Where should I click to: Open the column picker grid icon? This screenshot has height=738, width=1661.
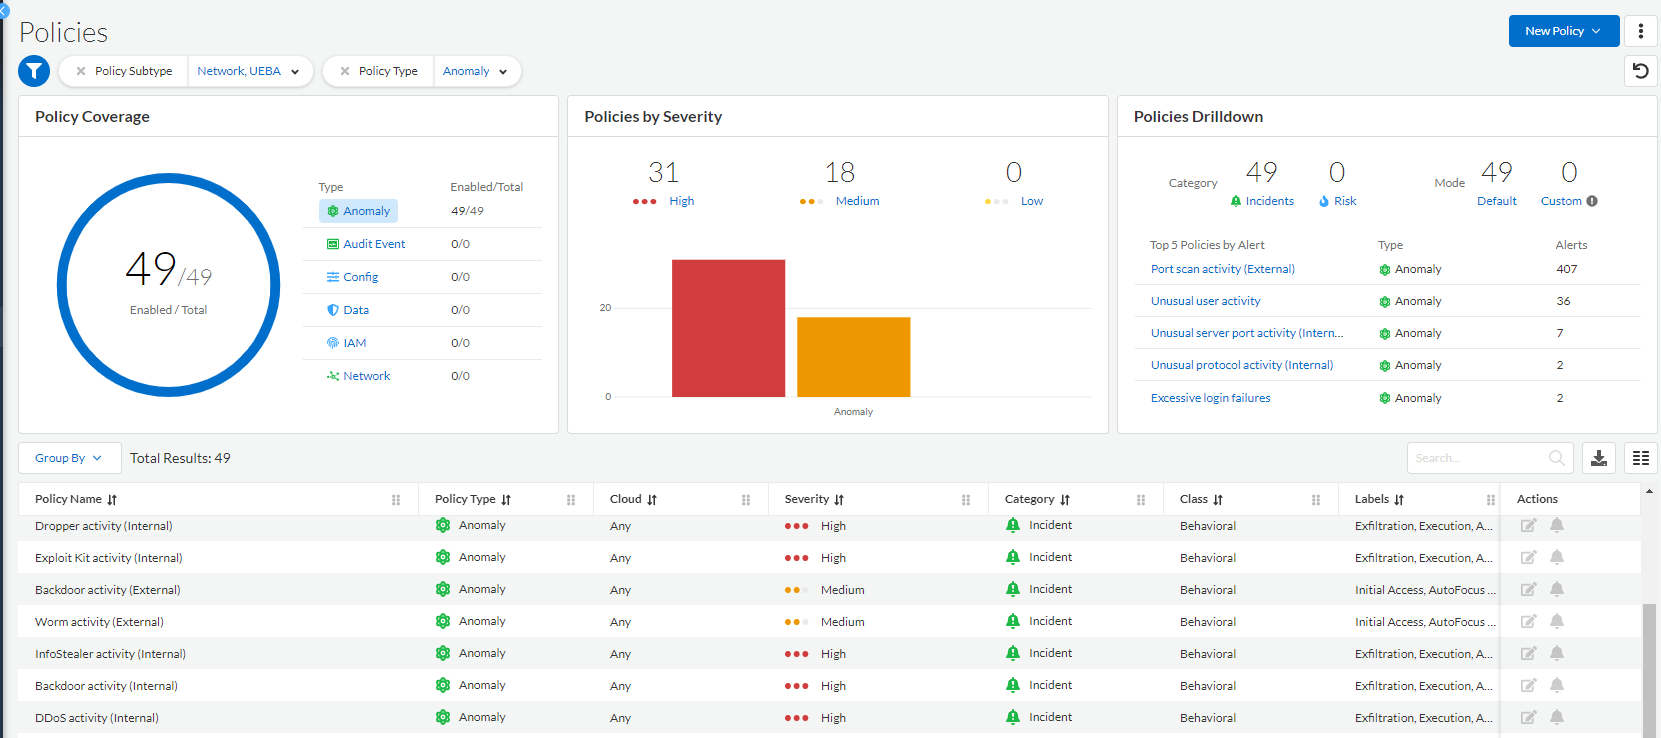(x=1640, y=458)
